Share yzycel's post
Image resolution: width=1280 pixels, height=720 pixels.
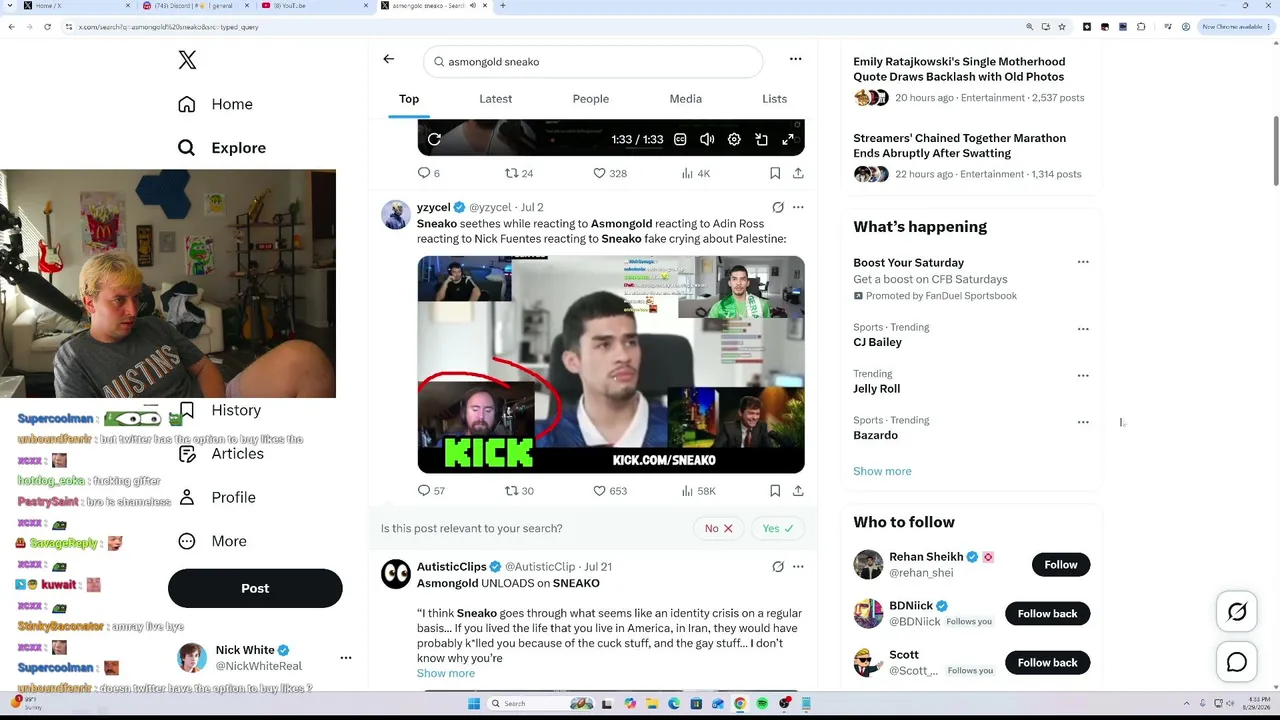coord(798,491)
